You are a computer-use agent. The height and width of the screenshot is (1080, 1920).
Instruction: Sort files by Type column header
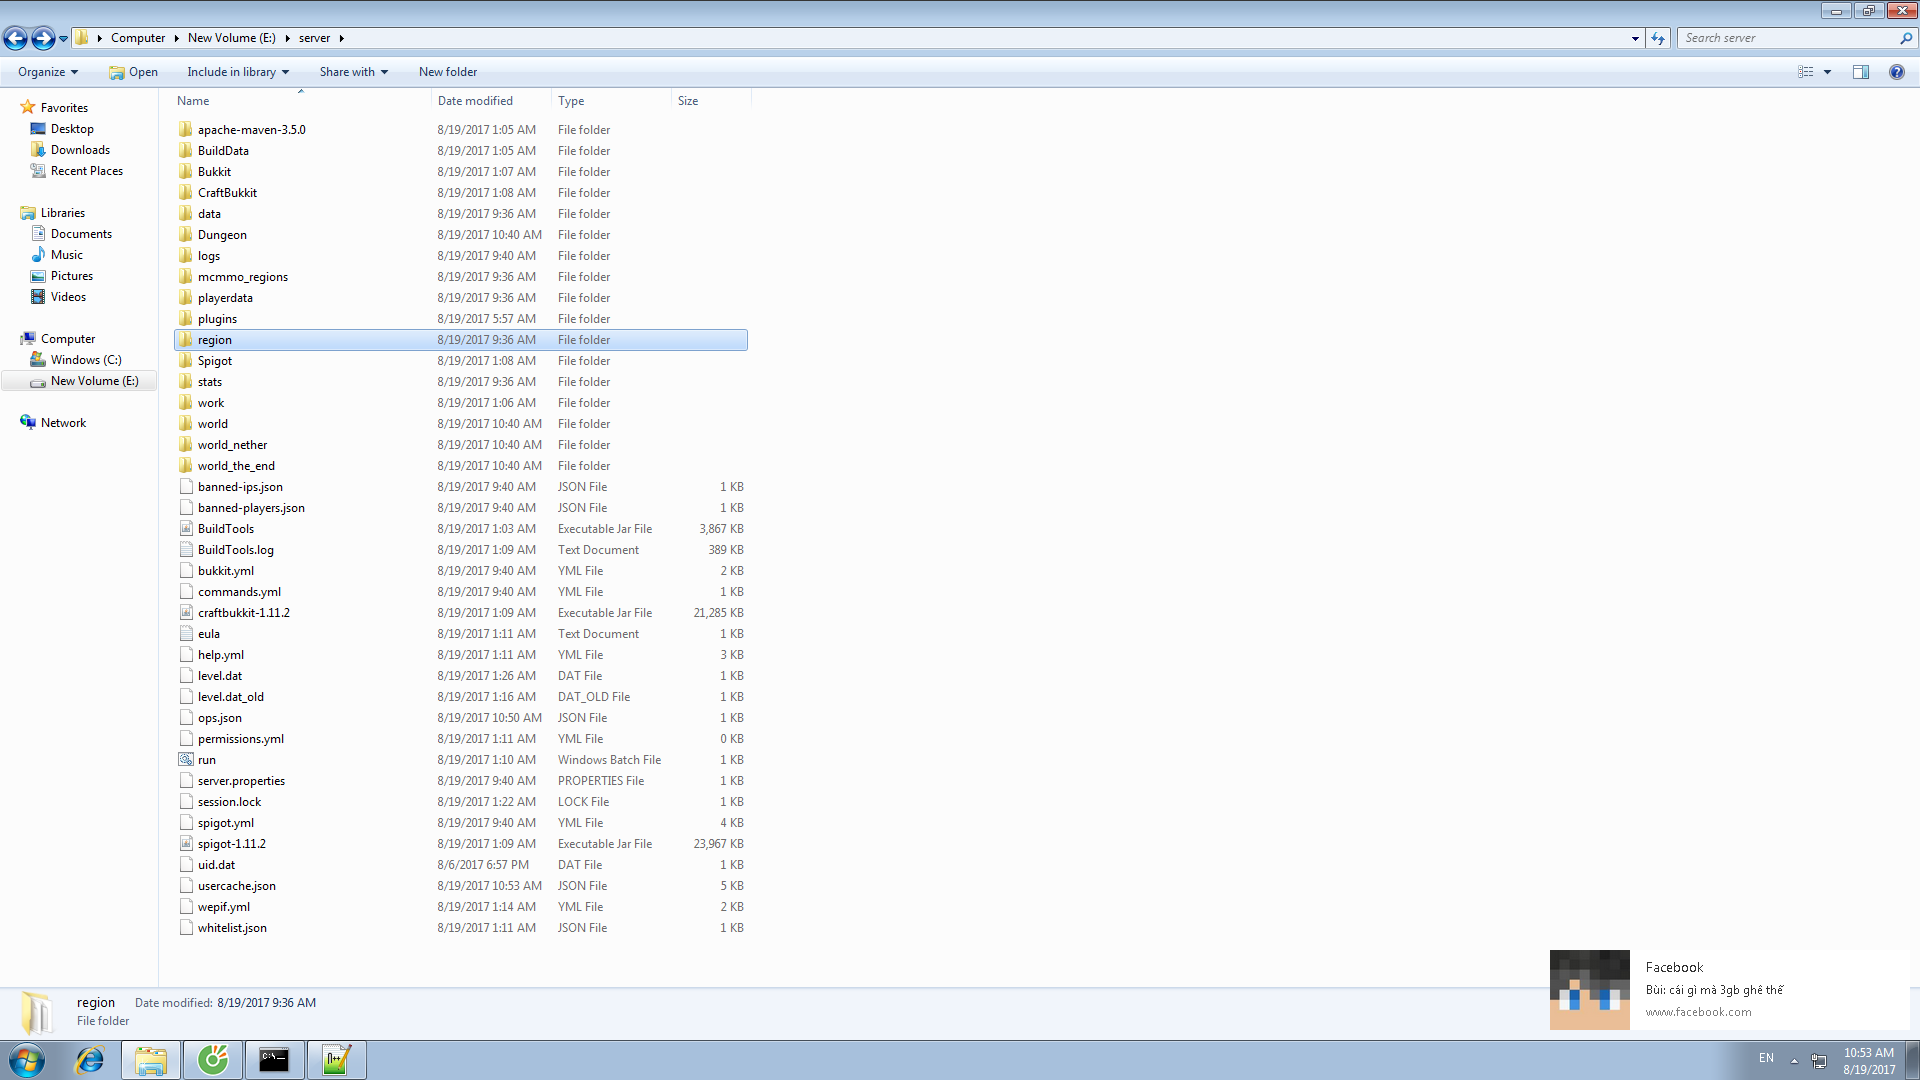point(571,101)
